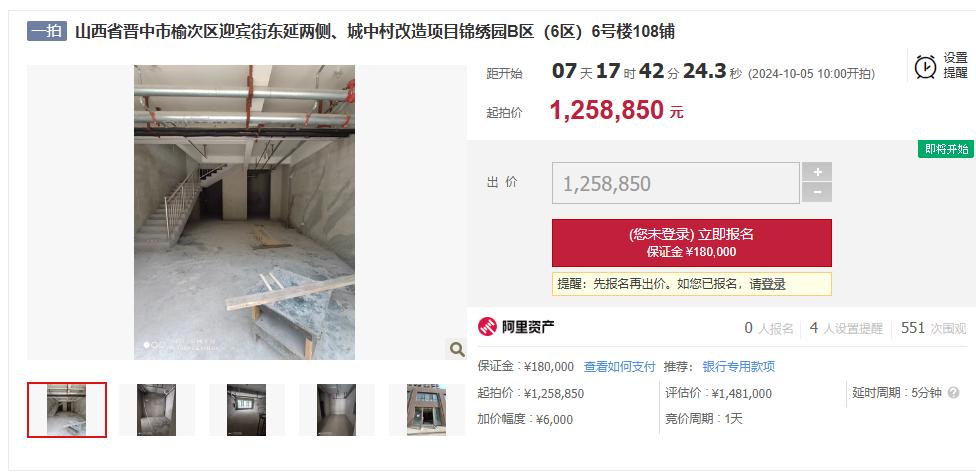Click the alarm clock reminder icon
Screen dimensions: 976x473
[925, 67]
